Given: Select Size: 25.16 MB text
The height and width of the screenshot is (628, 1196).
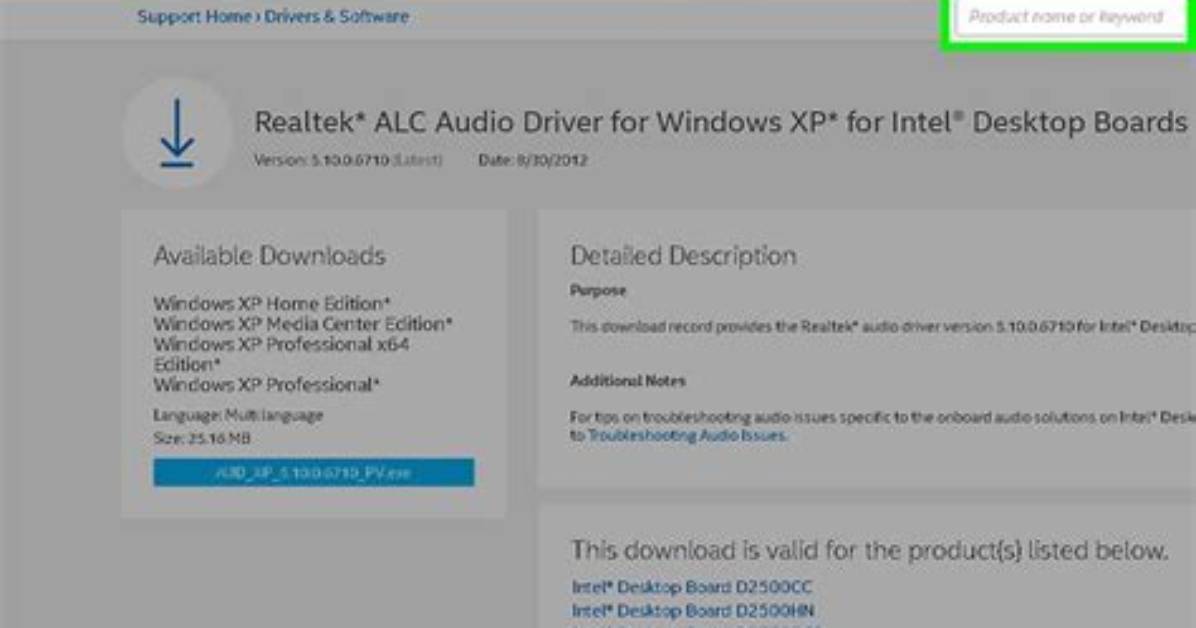Looking at the screenshot, I should 201,438.
